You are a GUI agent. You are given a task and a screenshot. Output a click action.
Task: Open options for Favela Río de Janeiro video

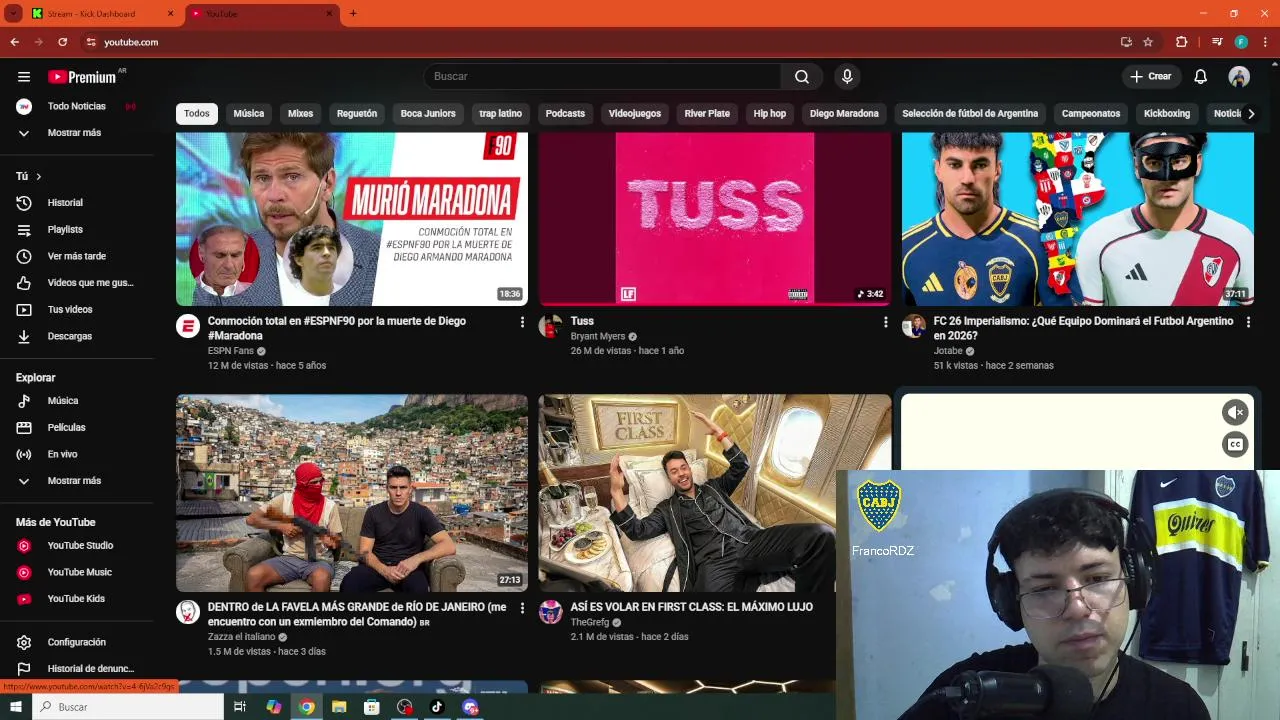[x=522, y=608]
